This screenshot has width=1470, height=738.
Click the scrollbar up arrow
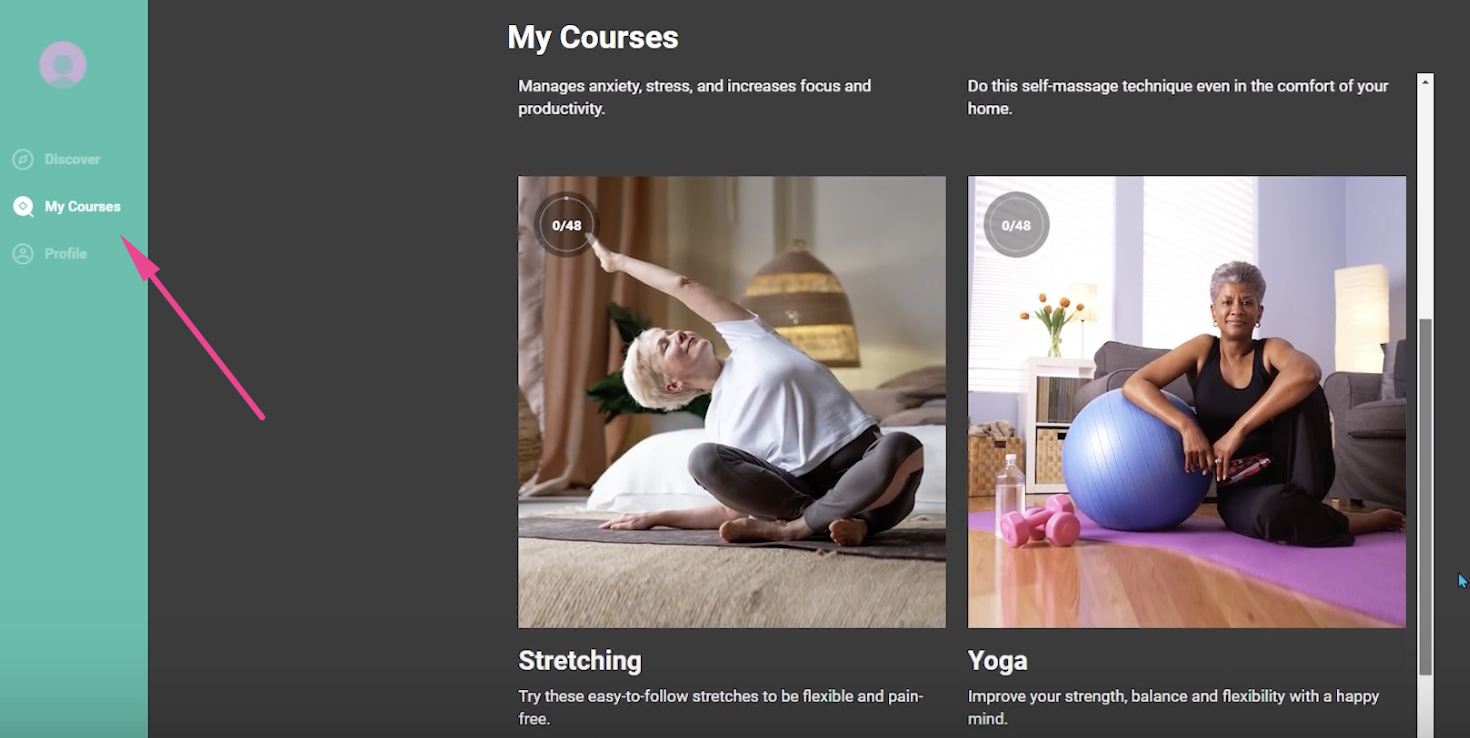click(1426, 81)
